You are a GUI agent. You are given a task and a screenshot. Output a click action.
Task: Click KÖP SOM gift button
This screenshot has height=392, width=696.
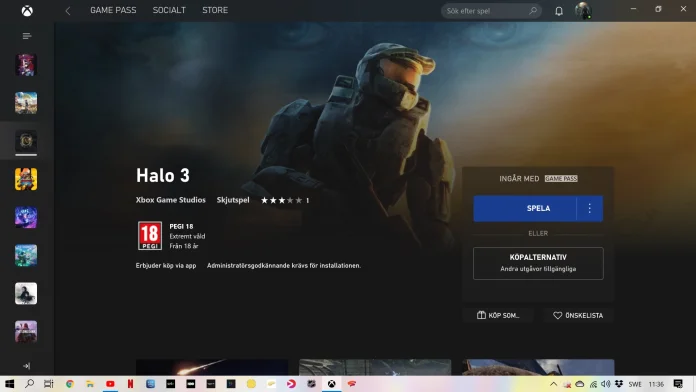tap(498, 315)
